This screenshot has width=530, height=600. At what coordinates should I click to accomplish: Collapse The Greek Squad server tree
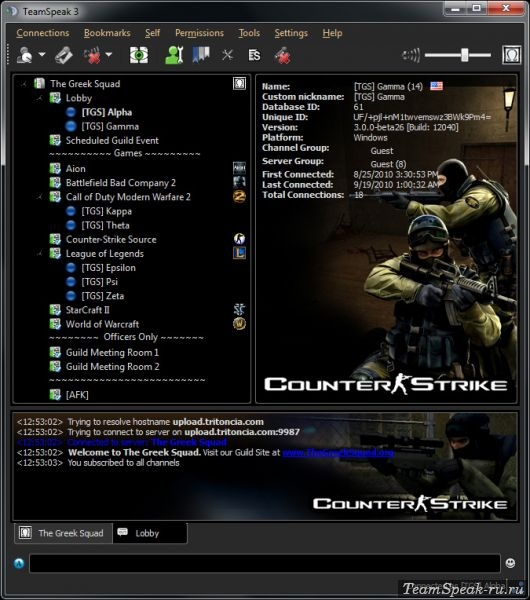pyautogui.click(x=24, y=83)
